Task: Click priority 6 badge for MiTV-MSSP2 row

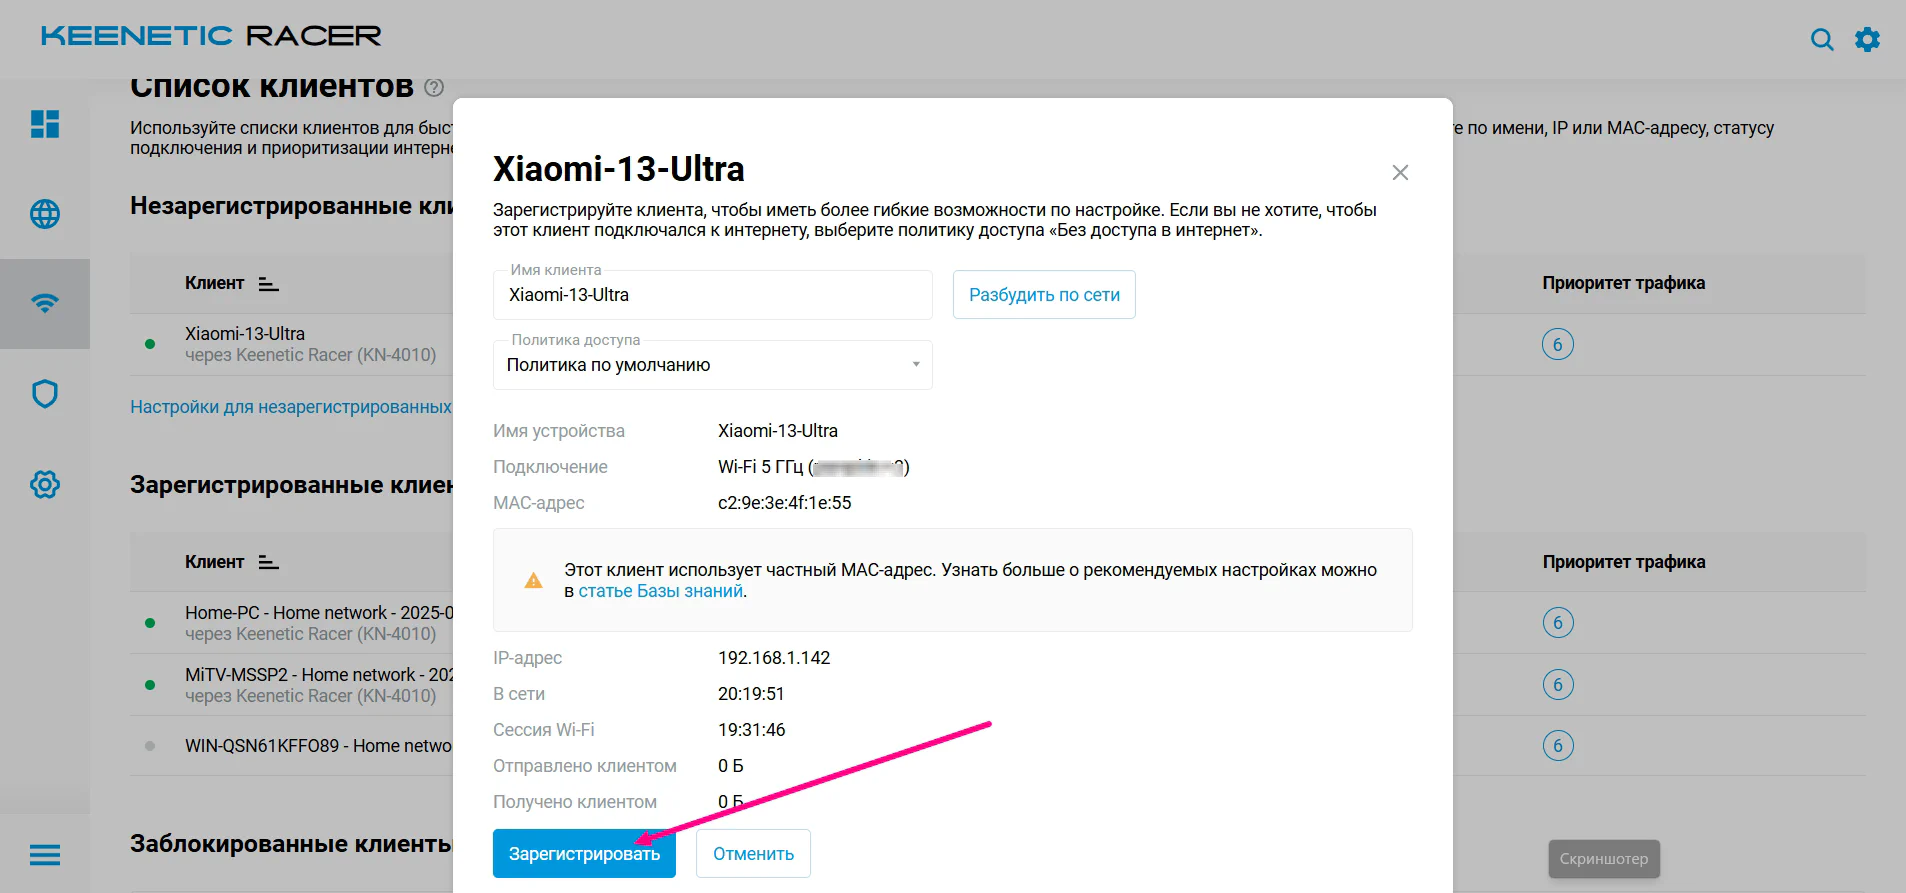Action: (1558, 685)
